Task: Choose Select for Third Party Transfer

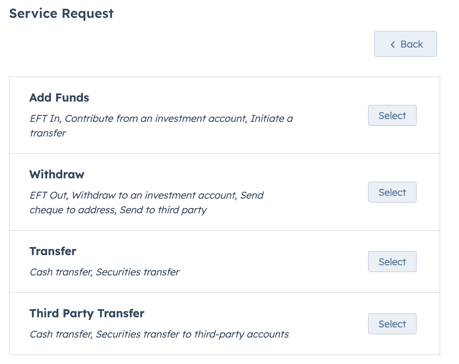Action: 392,324
